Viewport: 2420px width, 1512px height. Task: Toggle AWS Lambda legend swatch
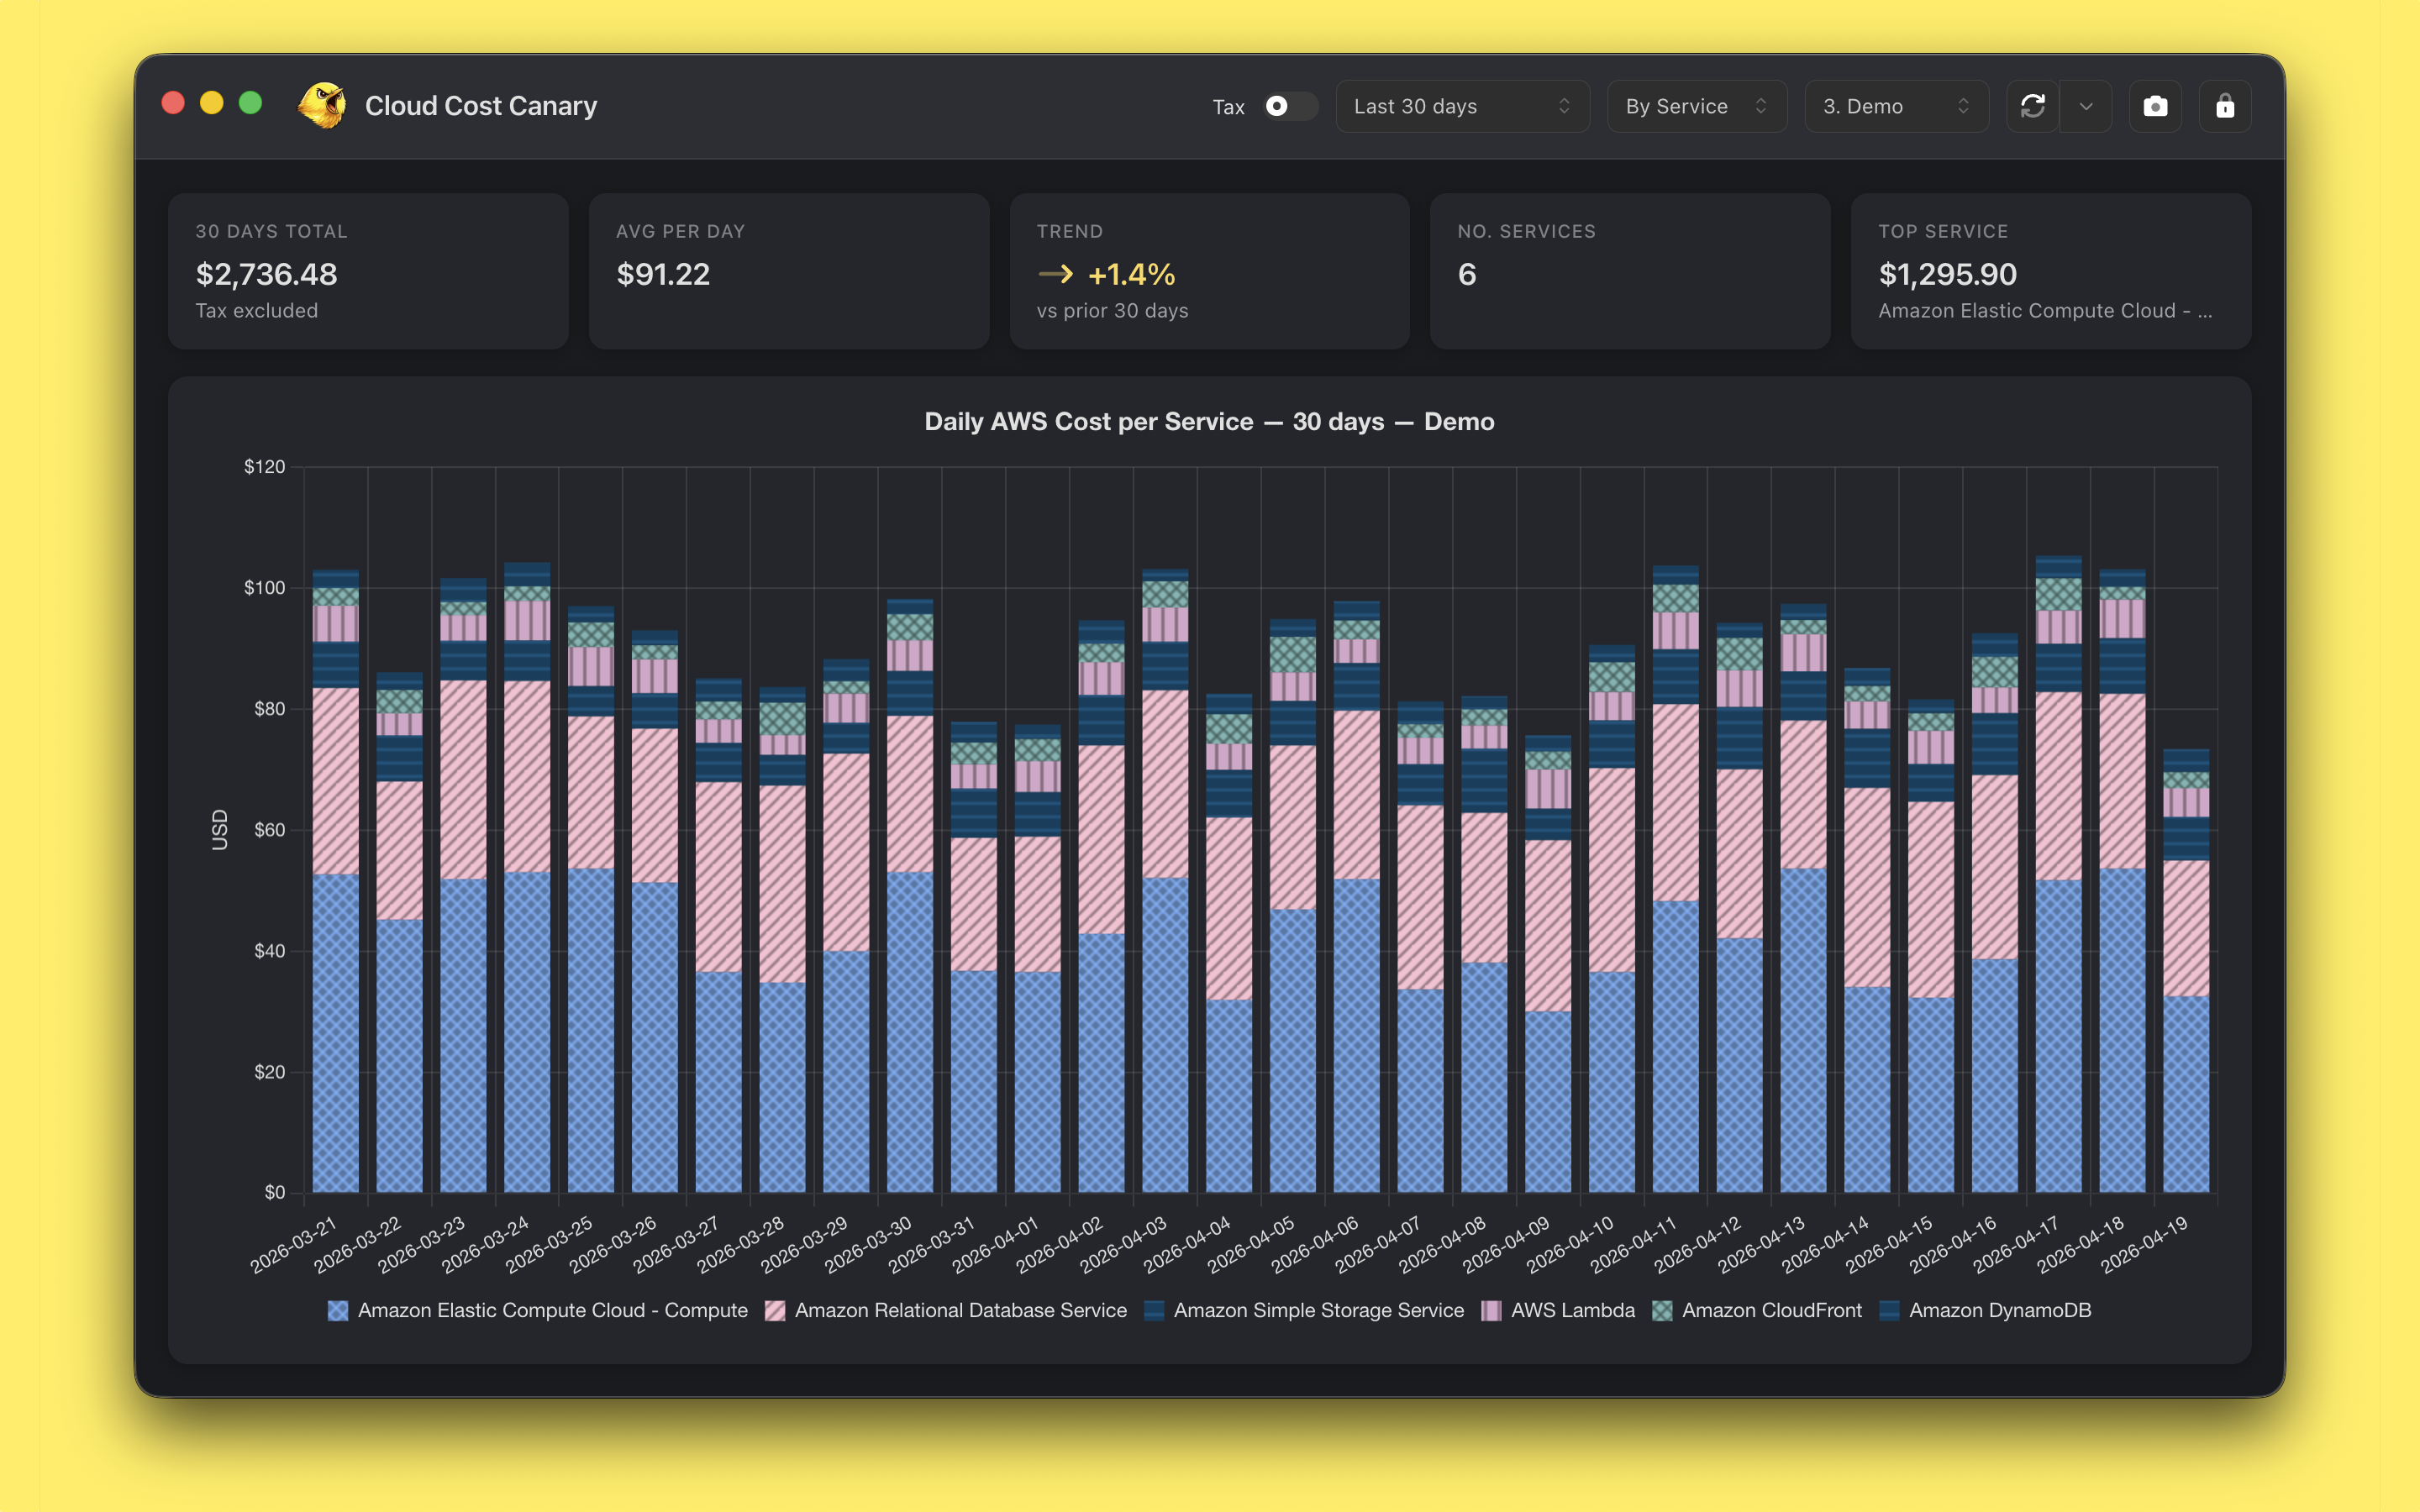pos(1491,1310)
